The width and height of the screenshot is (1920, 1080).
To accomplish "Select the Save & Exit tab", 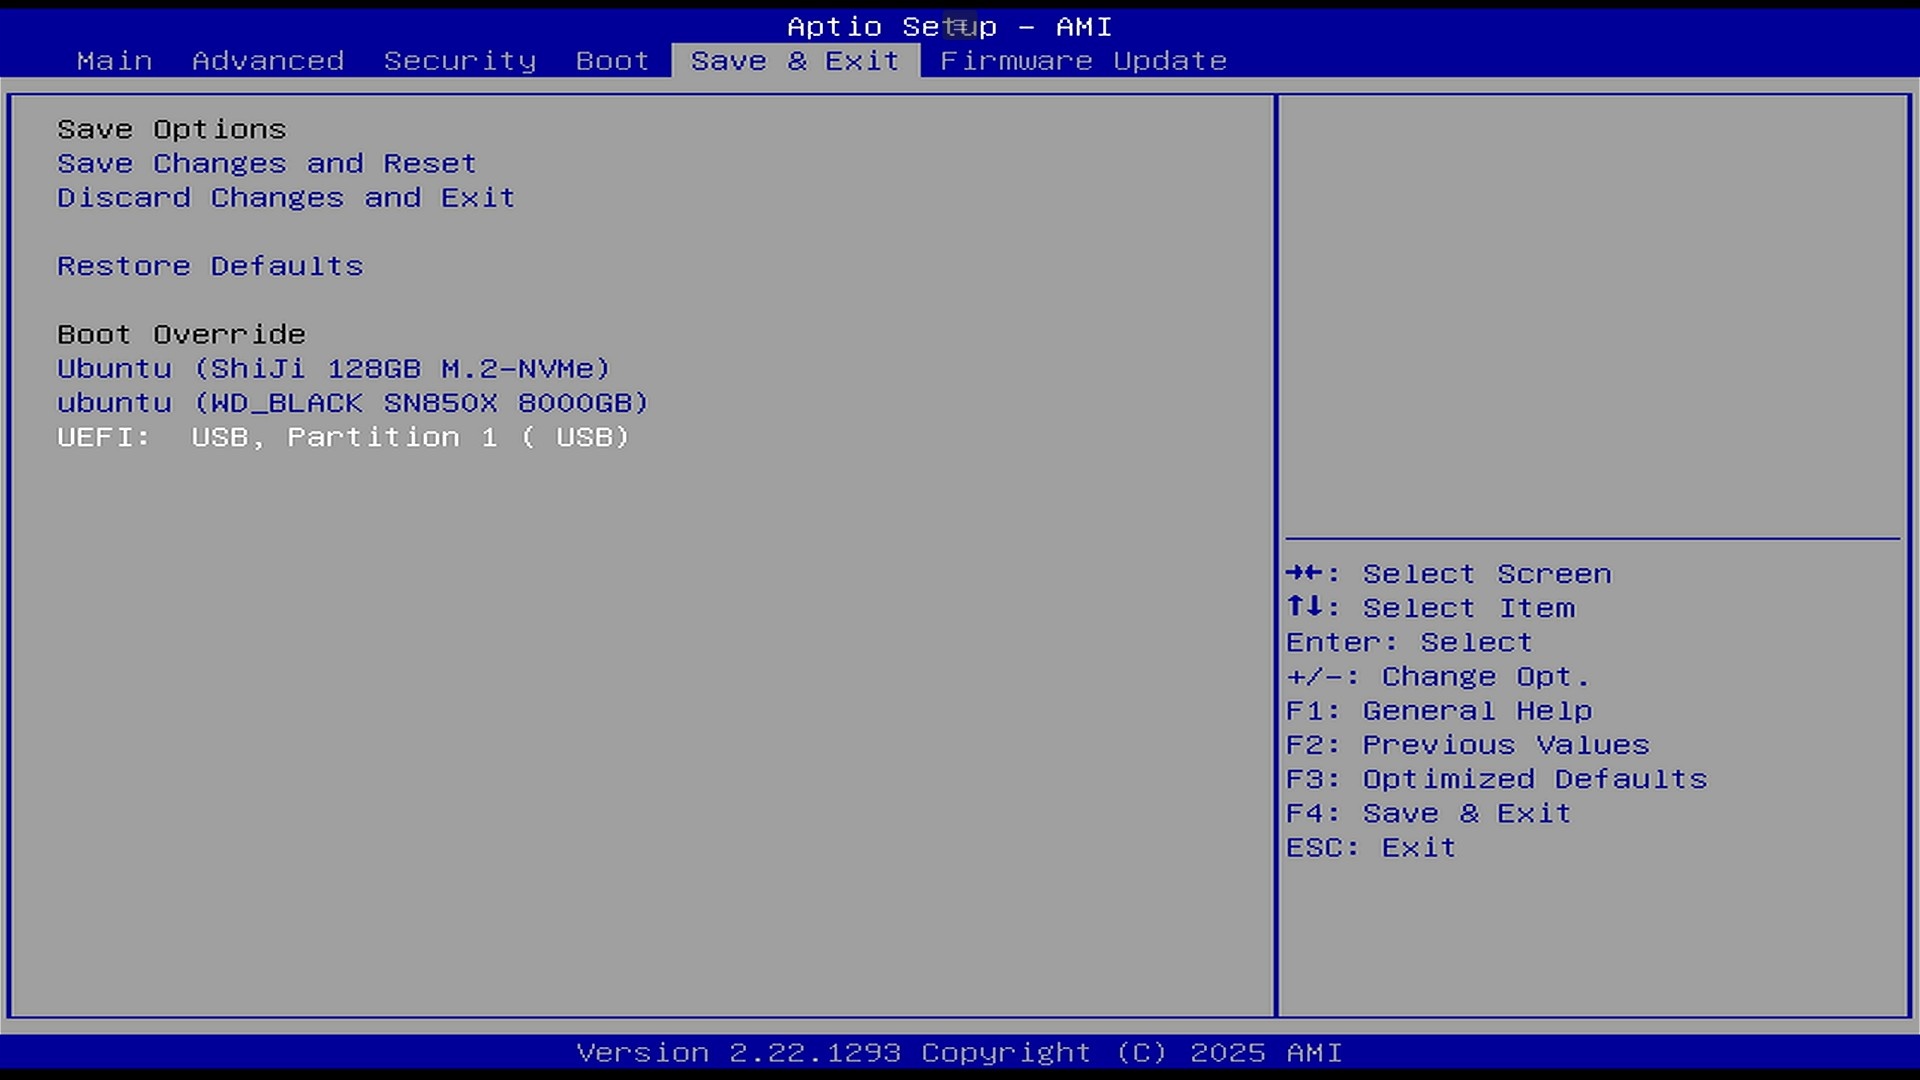I will coord(795,61).
